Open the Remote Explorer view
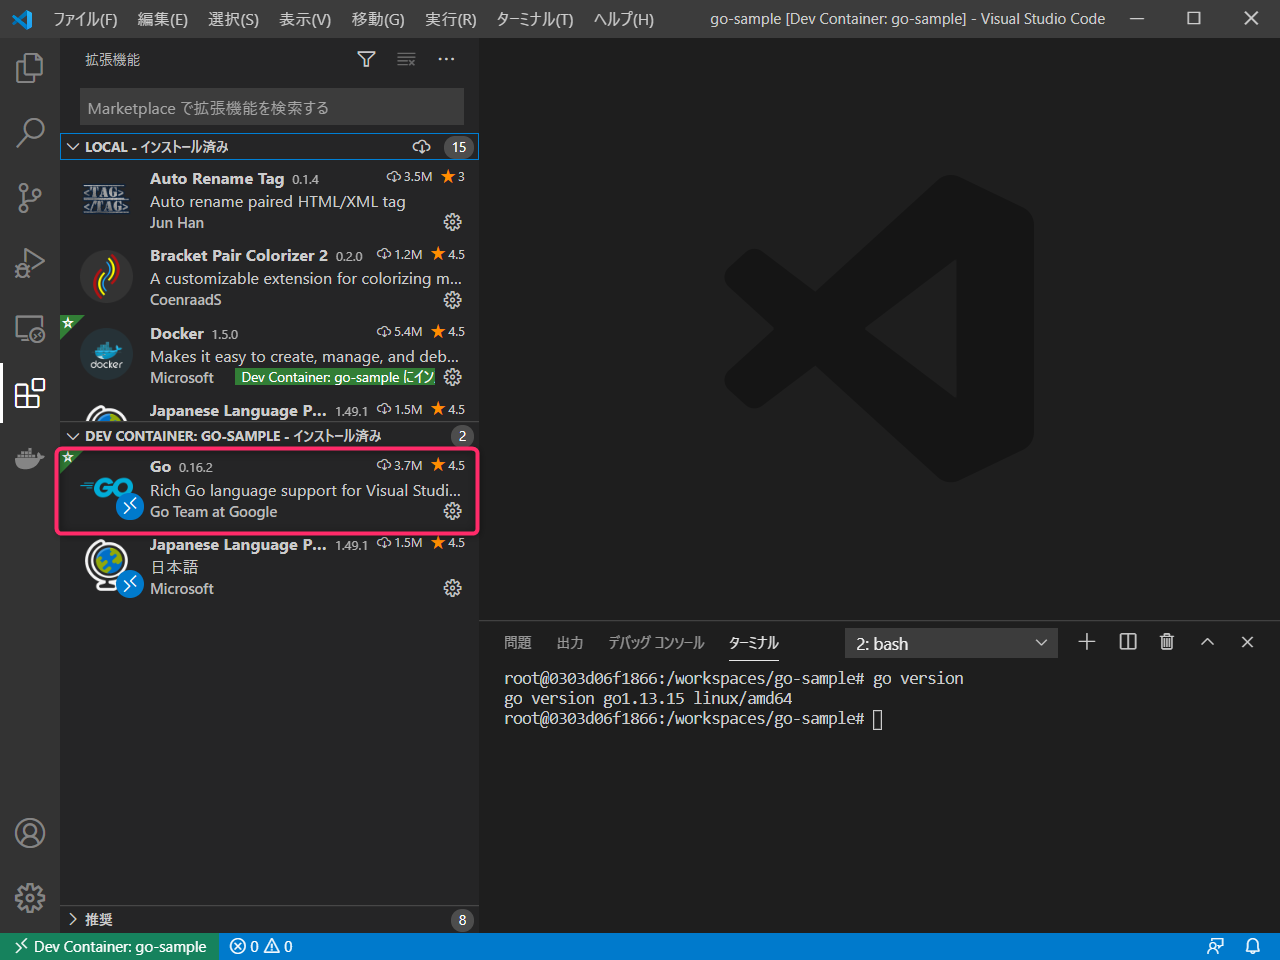1280x960 pixels. pyautogui.click(x=29, y=328)
